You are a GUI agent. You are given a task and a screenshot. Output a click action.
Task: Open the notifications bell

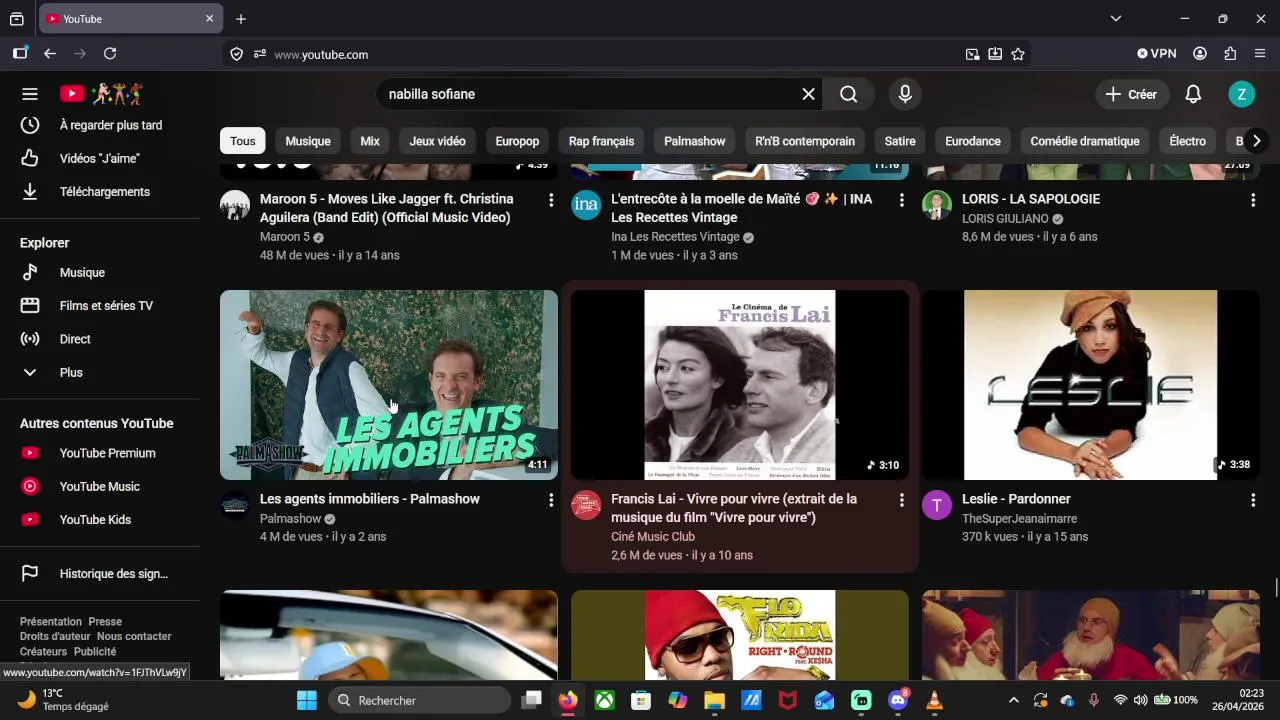tap(1193, 94)
